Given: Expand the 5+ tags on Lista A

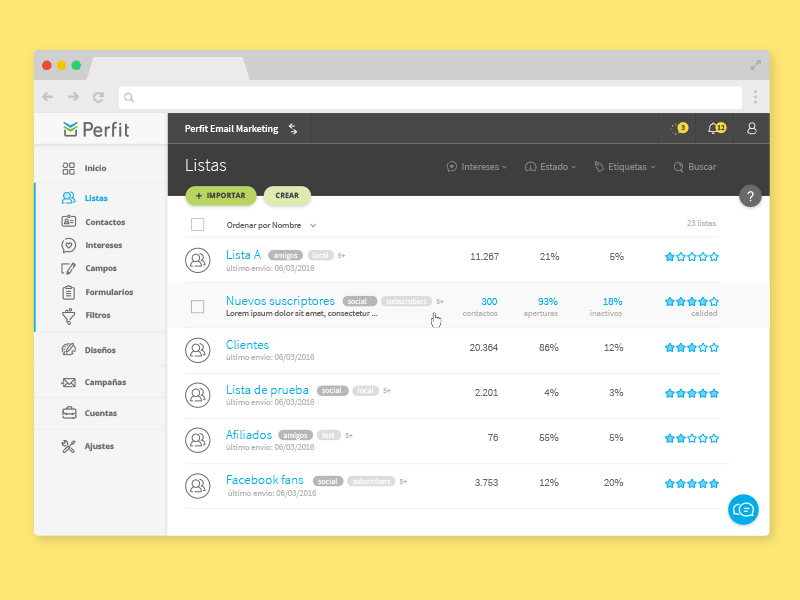Looking at the screenshot, I should click(x=341, y=256).
